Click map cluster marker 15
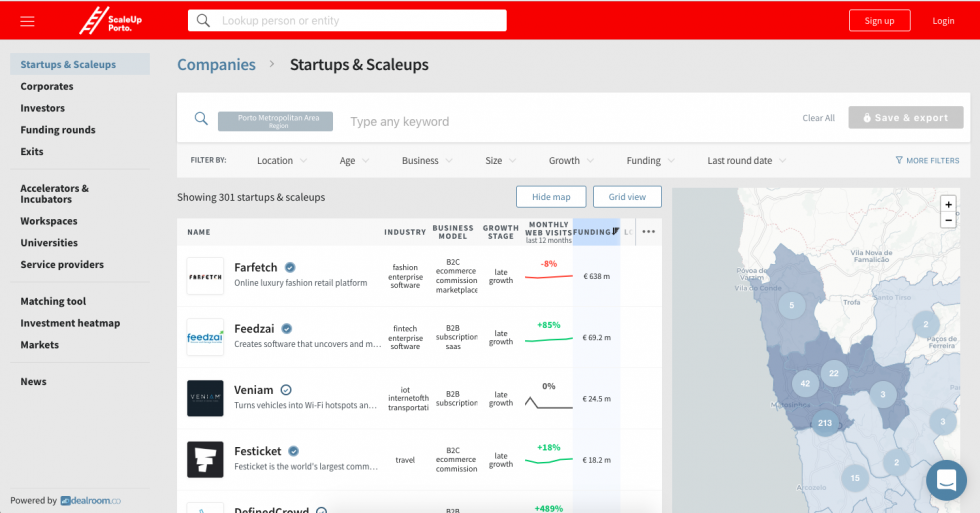Screen dimensions: 980x513 pyautogui.click(x=855, y=478)
